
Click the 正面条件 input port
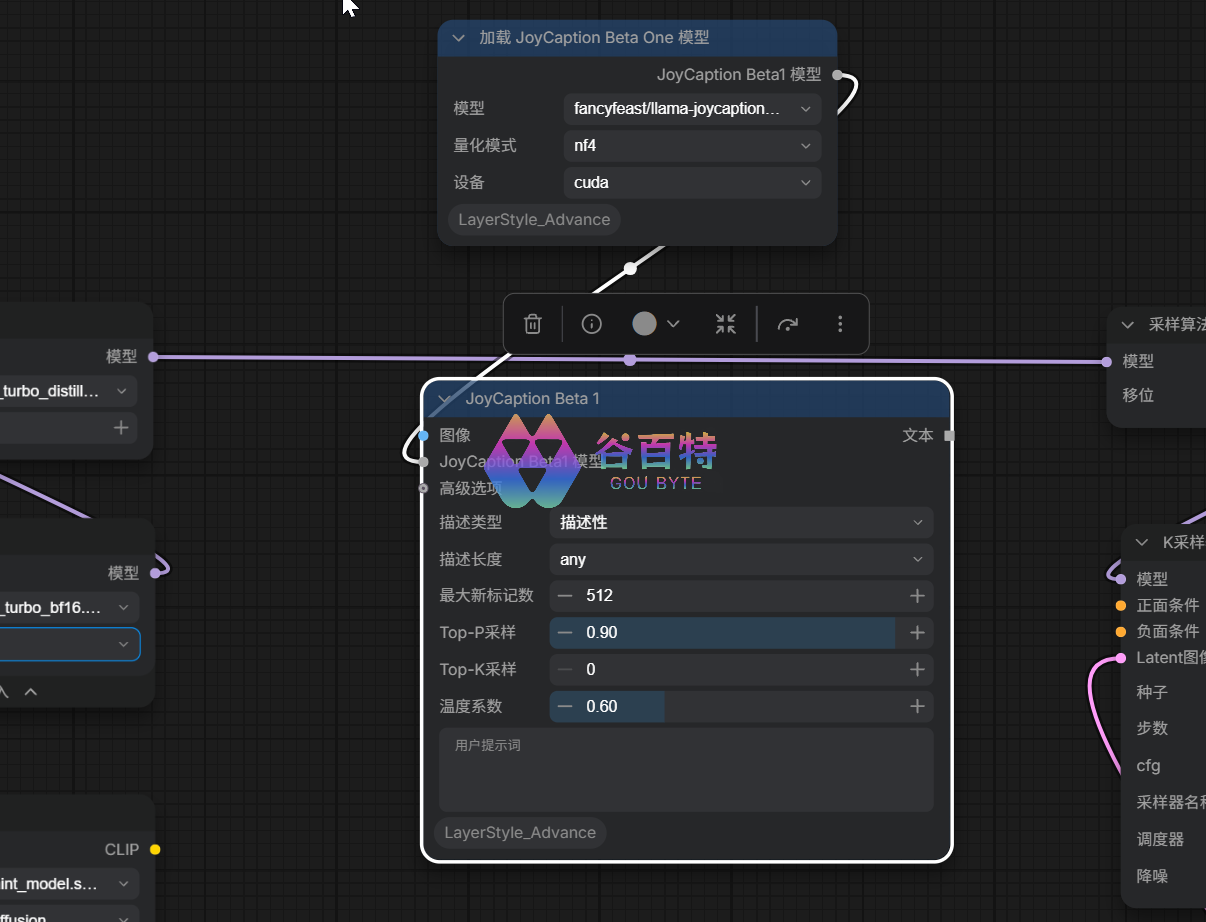click(1121, 606)
